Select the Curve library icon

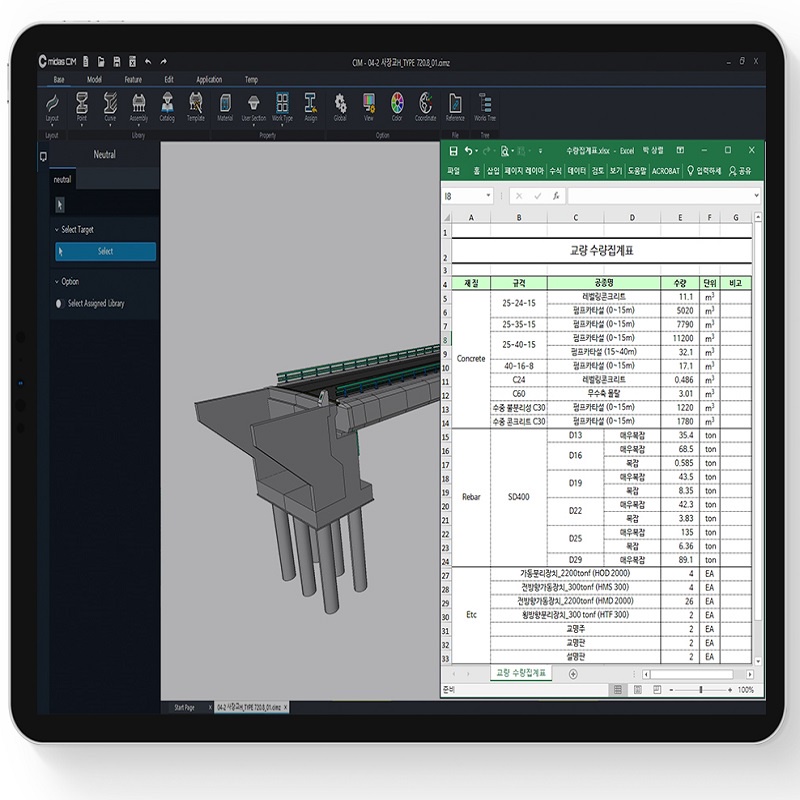(110, 108)
